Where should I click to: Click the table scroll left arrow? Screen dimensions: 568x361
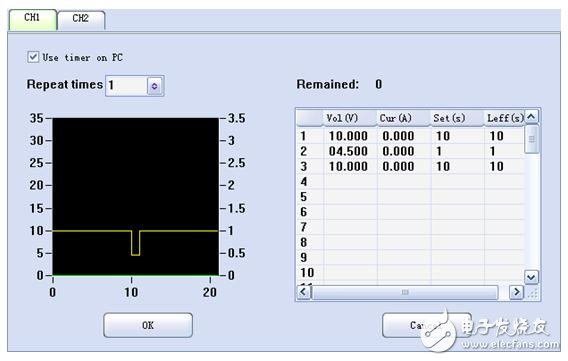click(x=304, y=292)
